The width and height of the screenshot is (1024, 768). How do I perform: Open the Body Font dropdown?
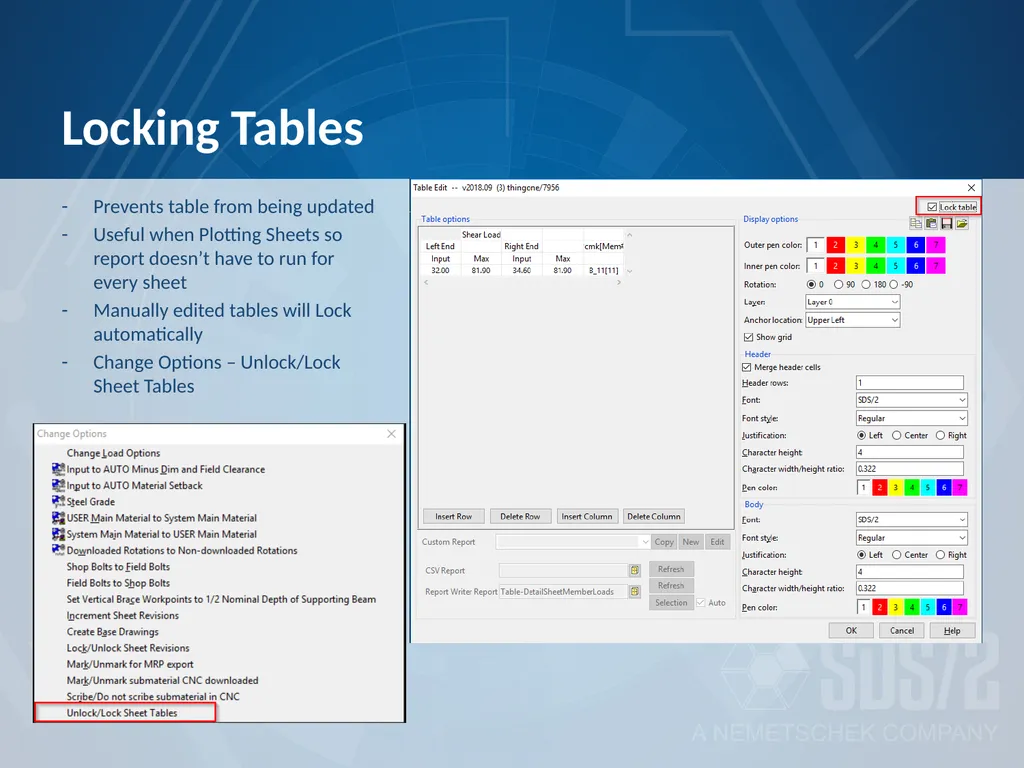(911, 520)
